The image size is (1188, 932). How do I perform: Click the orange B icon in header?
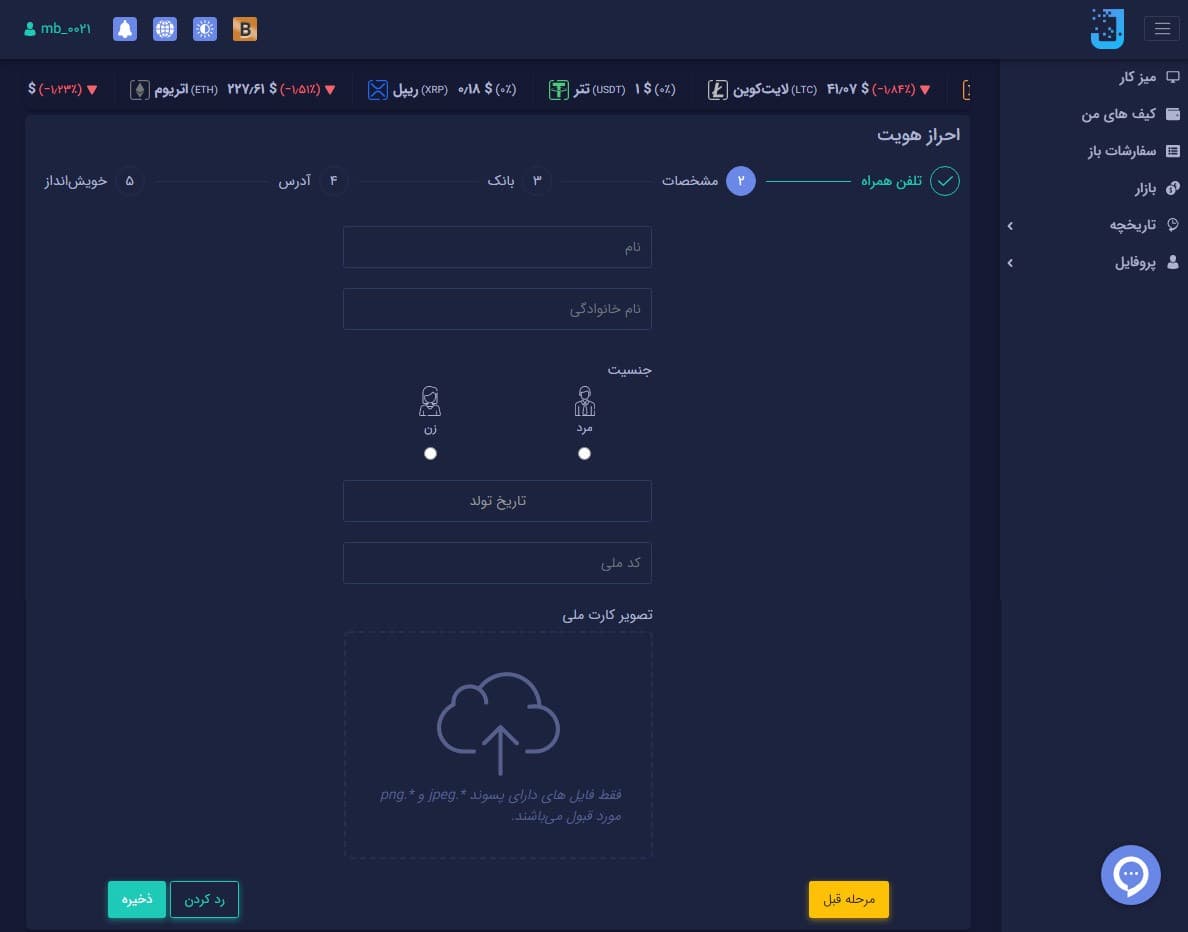coord(245,29)
